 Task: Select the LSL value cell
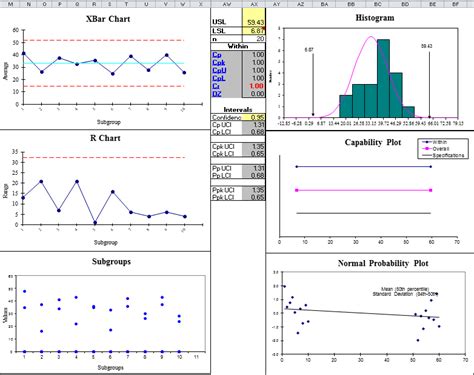254,31
